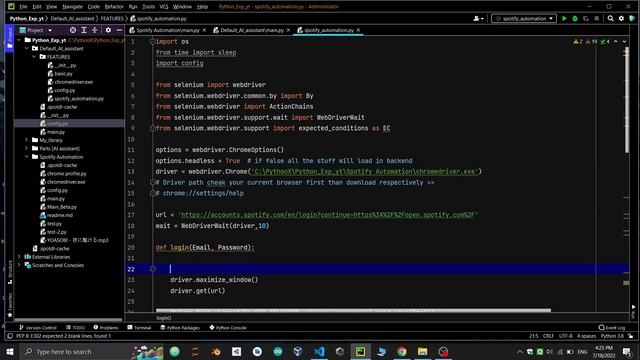Toggle fold marker at line 22
640x360 pixels.
153,269
